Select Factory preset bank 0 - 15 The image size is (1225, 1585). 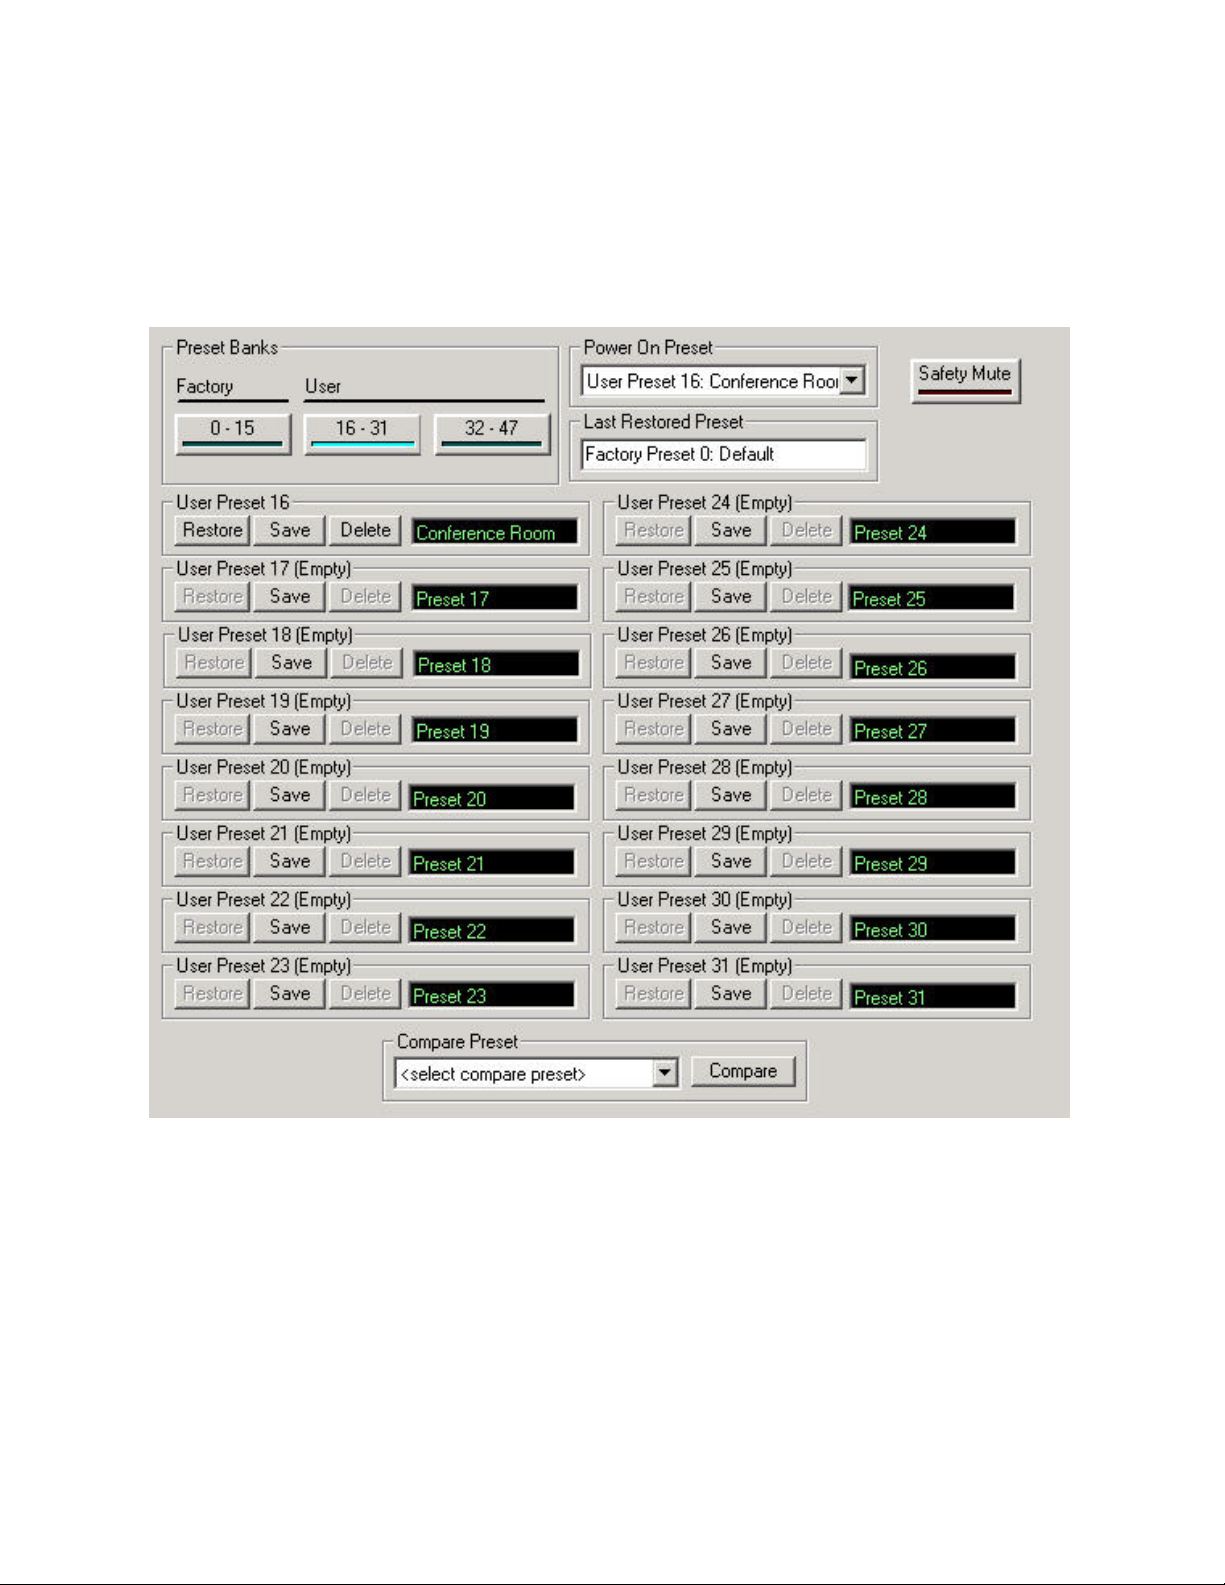point(233,433)
